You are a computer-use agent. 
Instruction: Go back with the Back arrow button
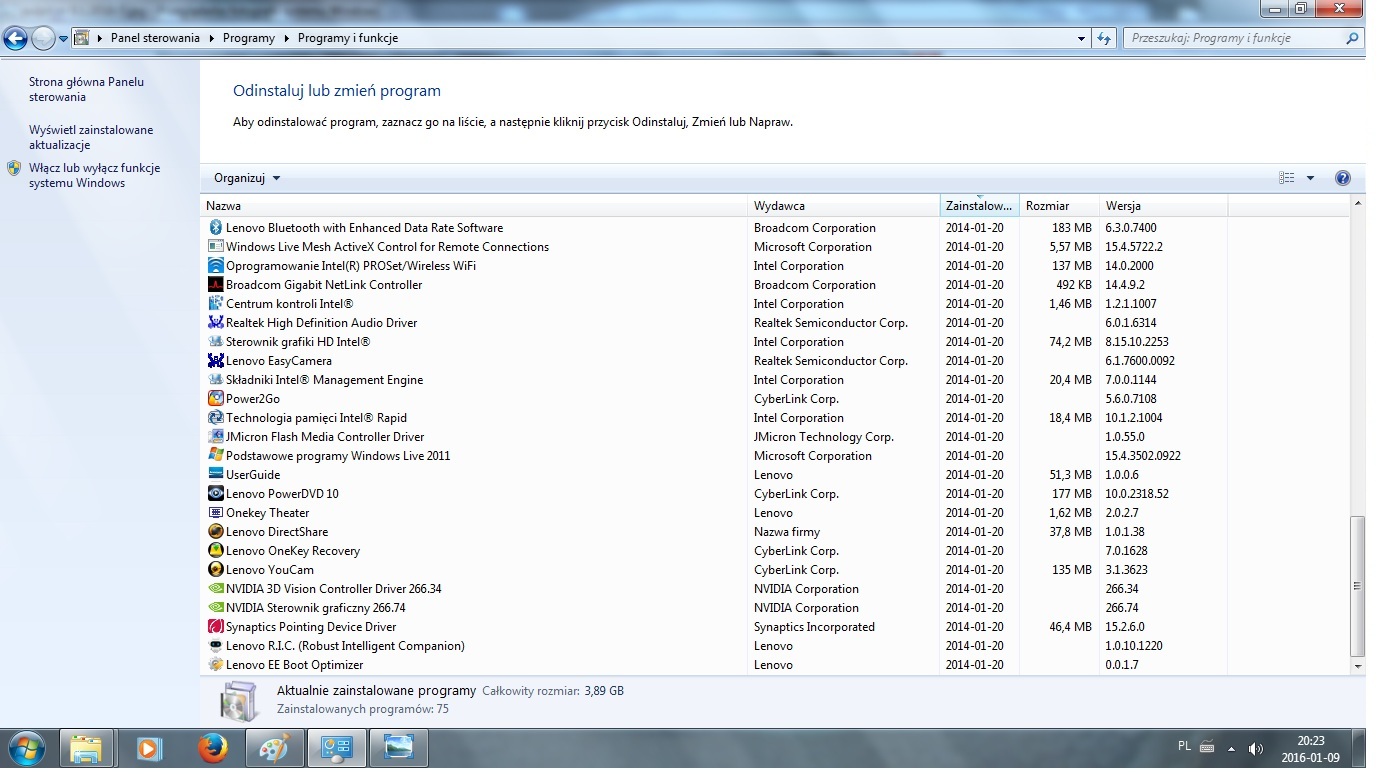click(x=16, y=39)
